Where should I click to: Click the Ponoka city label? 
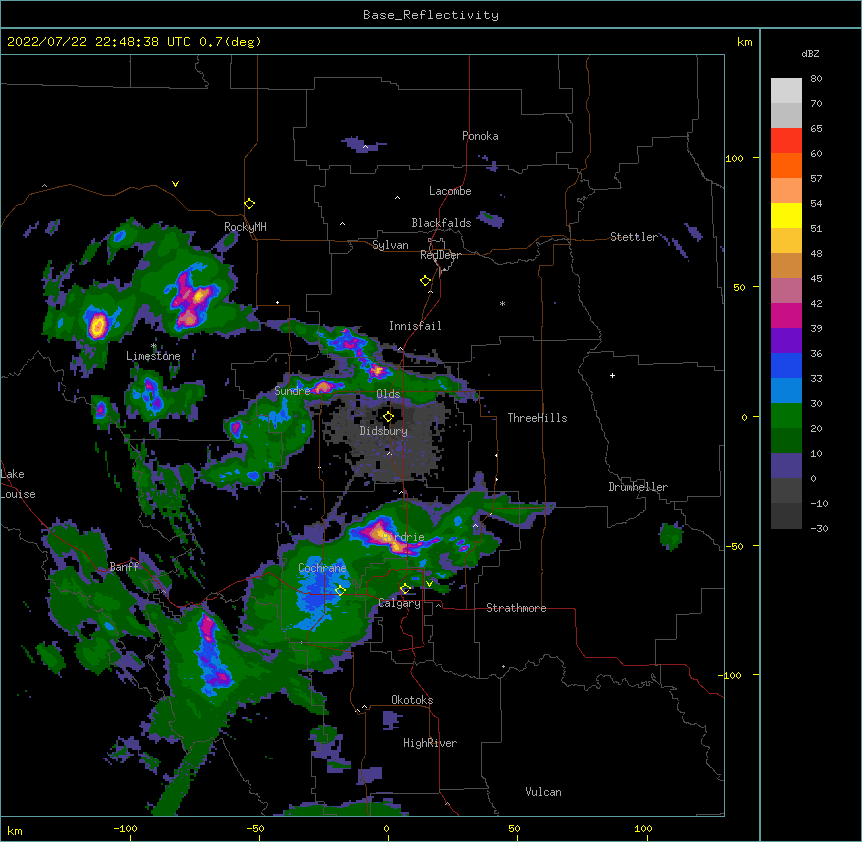coord(480,136)
